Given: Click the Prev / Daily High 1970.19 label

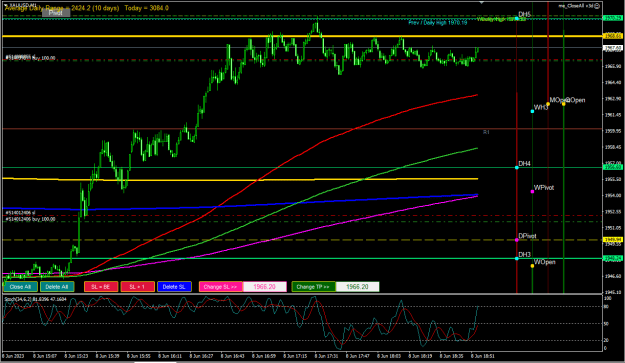Looking at the screenshot, I should [437, 23].
